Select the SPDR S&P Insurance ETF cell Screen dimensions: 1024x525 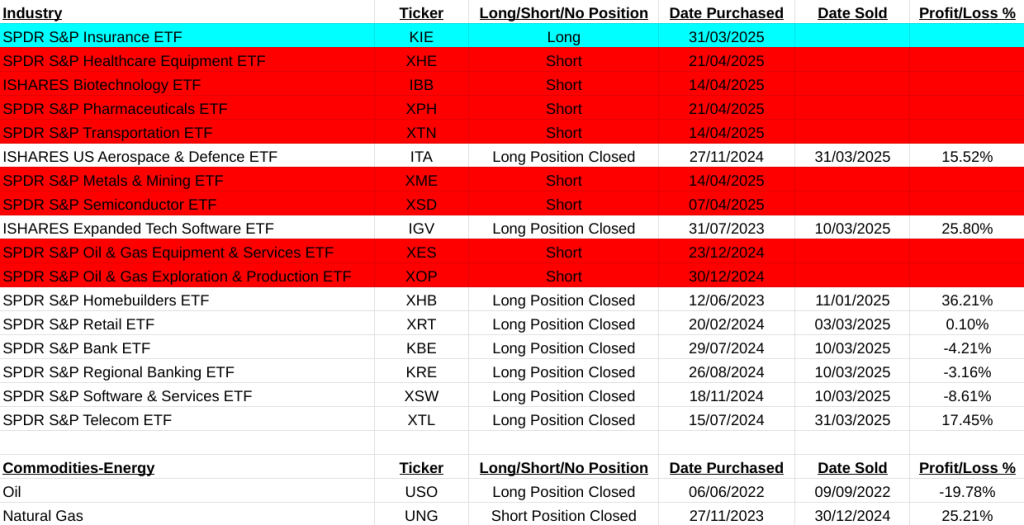tap(93, 37)
